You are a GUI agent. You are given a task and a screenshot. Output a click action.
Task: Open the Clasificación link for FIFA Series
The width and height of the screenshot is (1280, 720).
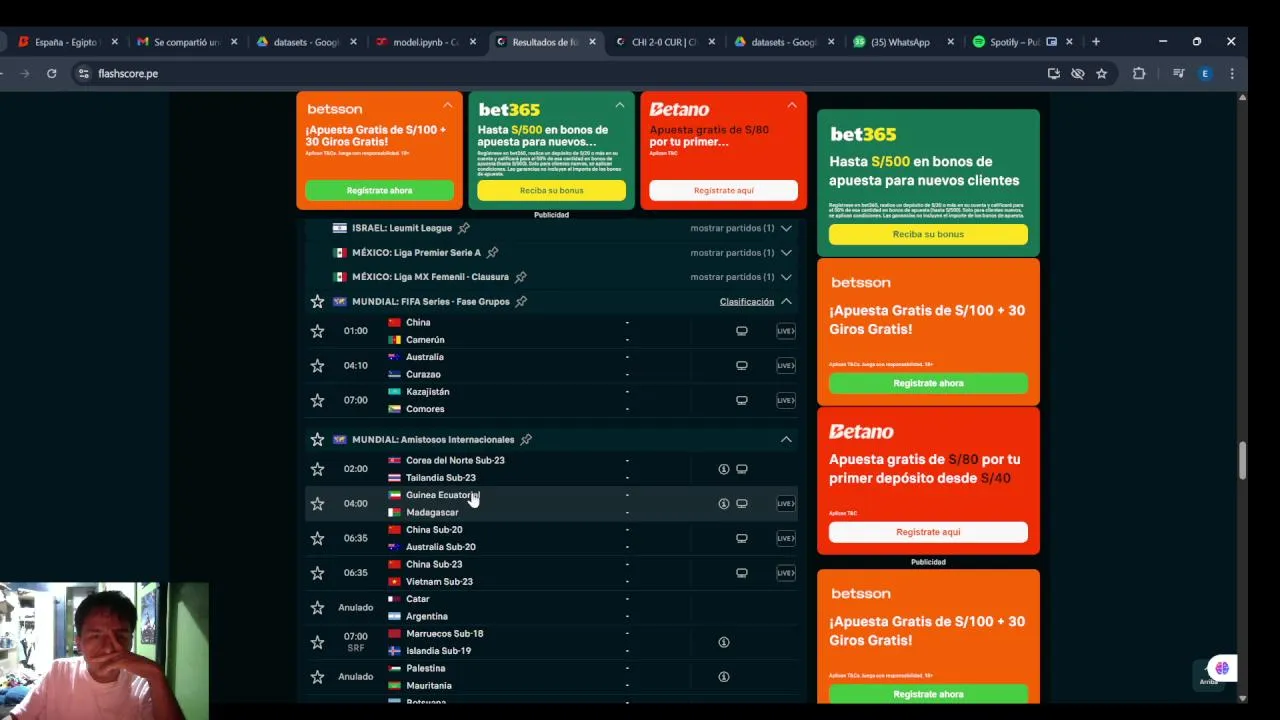747,301
